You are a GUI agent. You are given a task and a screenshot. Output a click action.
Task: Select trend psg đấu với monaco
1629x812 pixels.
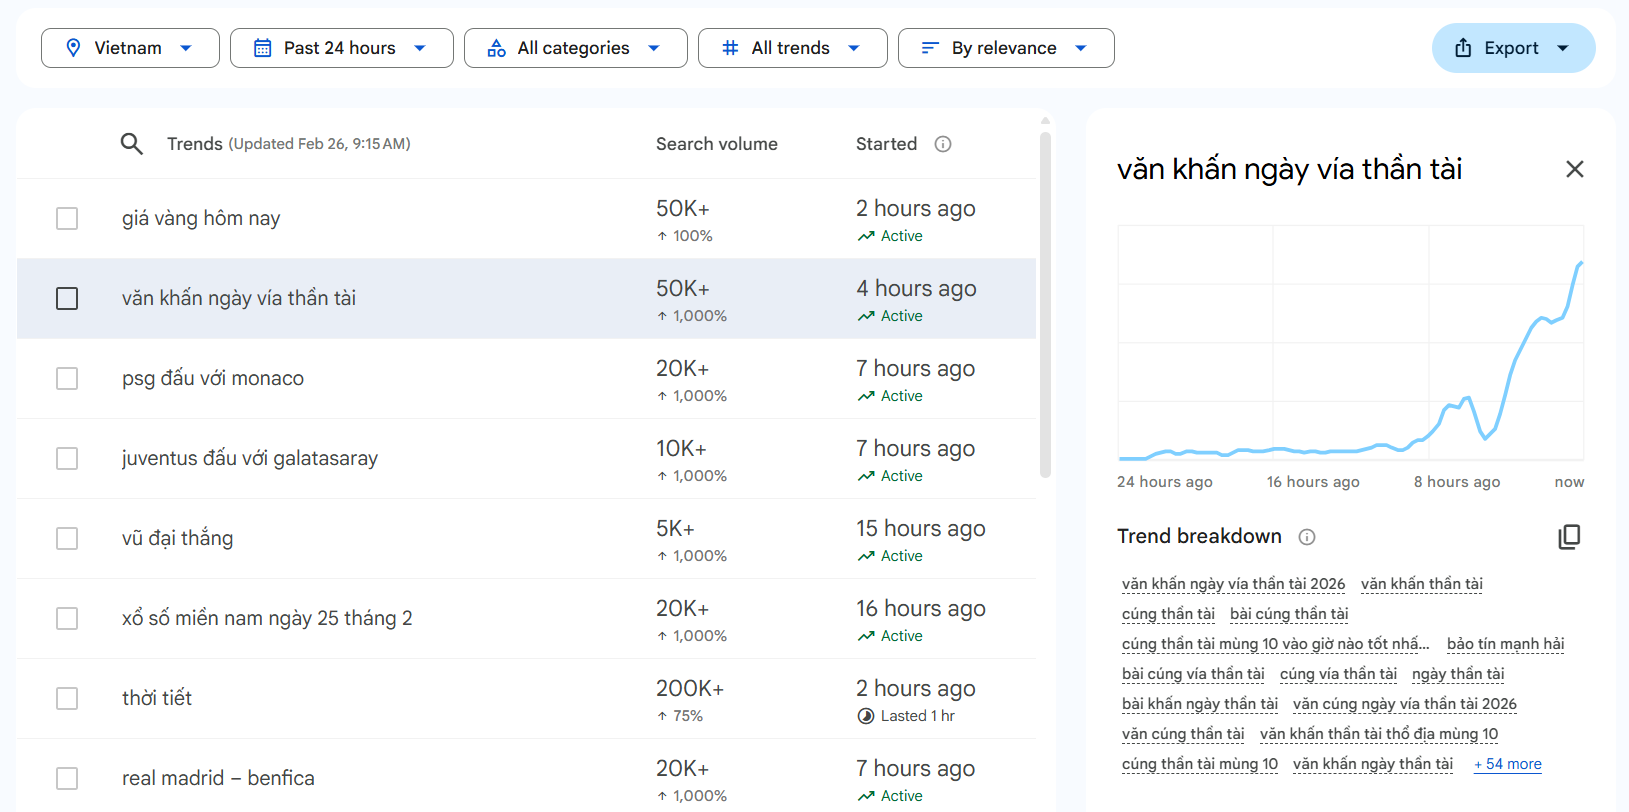pyautogui.click(x=213, y=378)
